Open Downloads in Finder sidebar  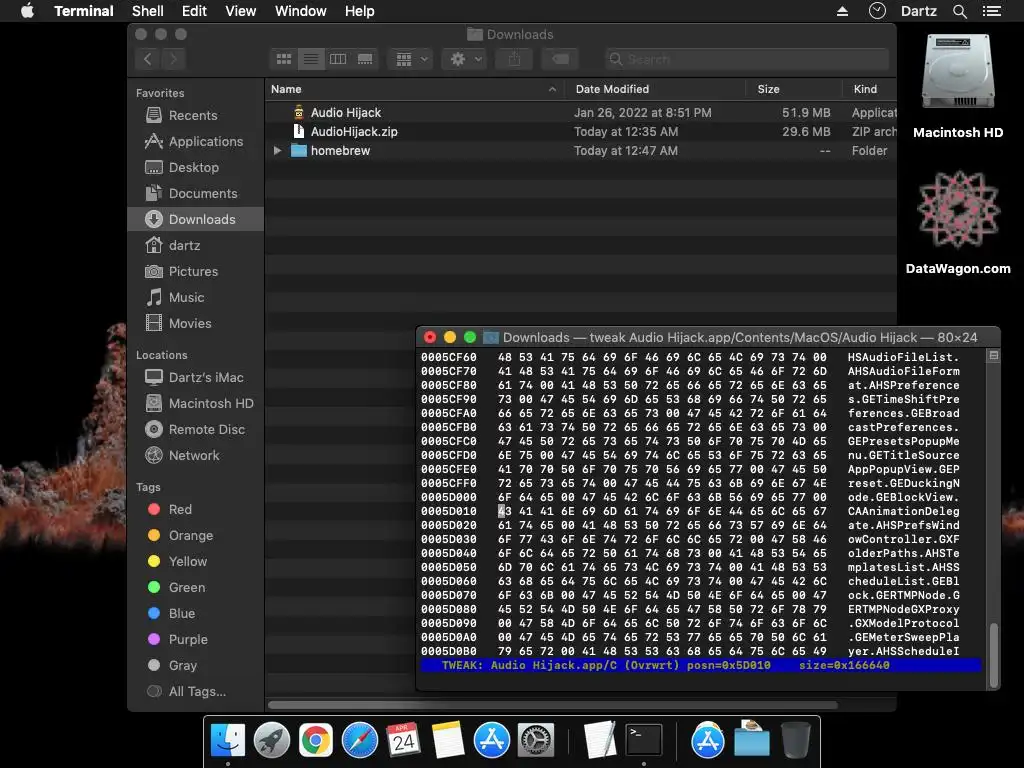click(196, 219)
